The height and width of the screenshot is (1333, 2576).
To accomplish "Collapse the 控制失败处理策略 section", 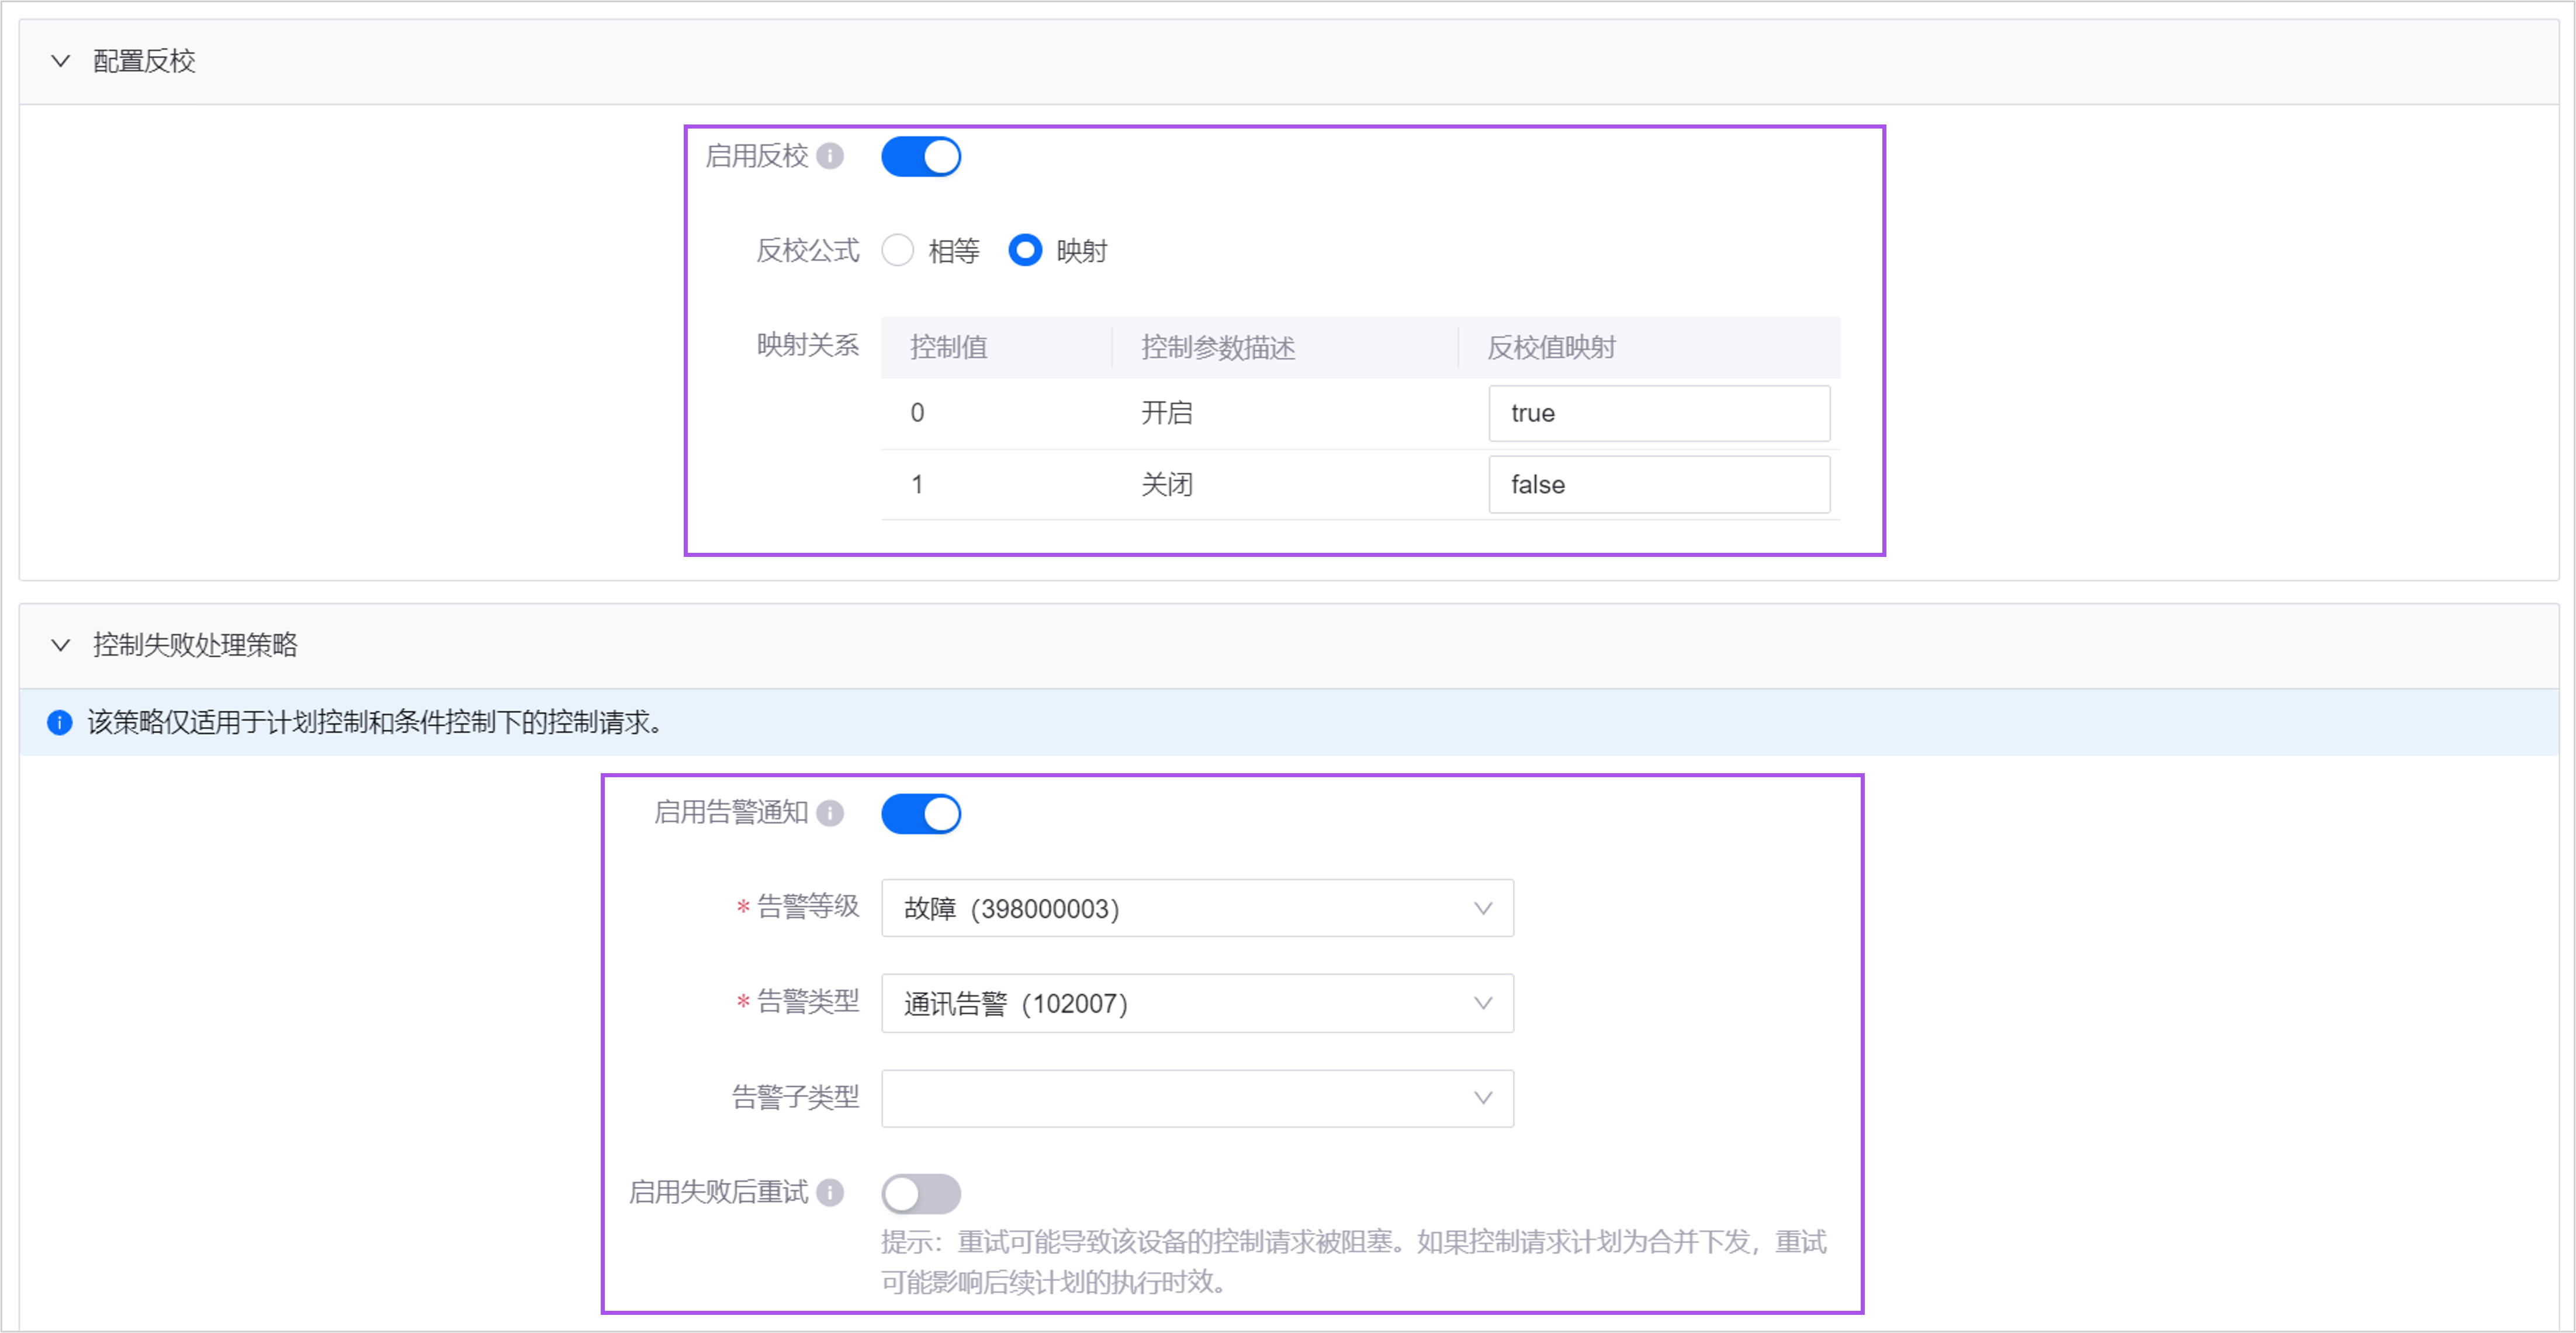I will click(x=60, y=645).
